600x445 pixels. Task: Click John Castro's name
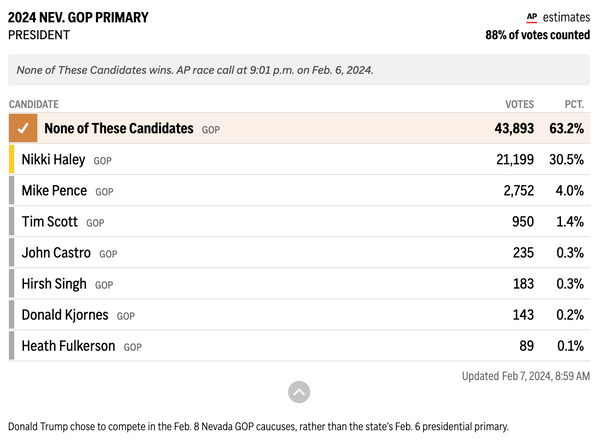(x=56, y=253)
